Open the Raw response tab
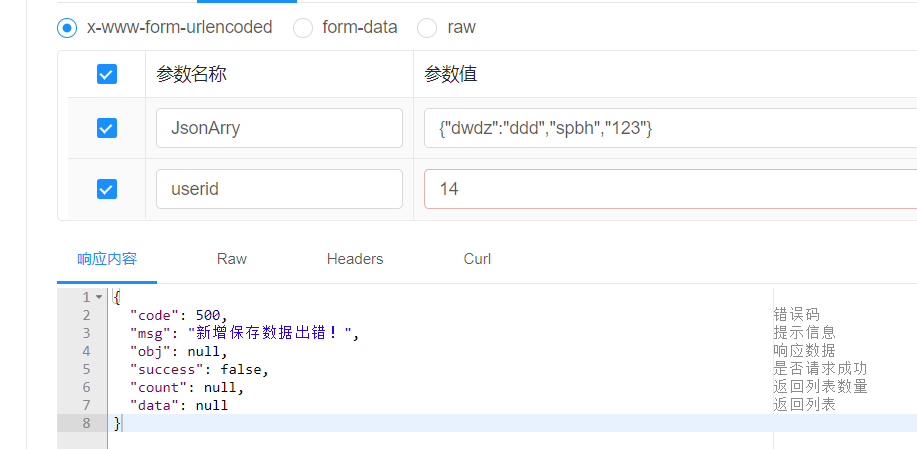Screen dimensions: 917x449 click(232, 259)
